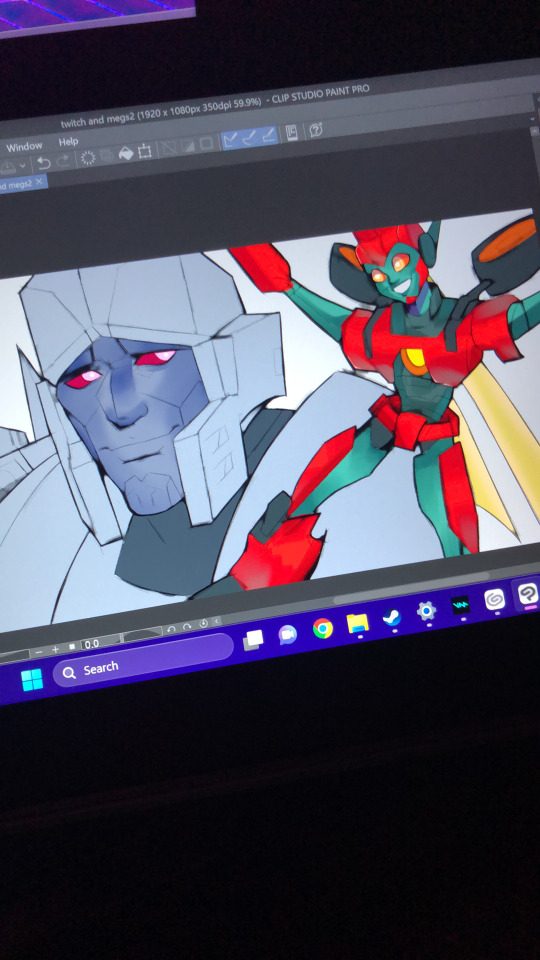The width and height of the screenshot is (540, 960).
Task: Close the 'megs2' canvas tab
Action: tap(39, 181)
